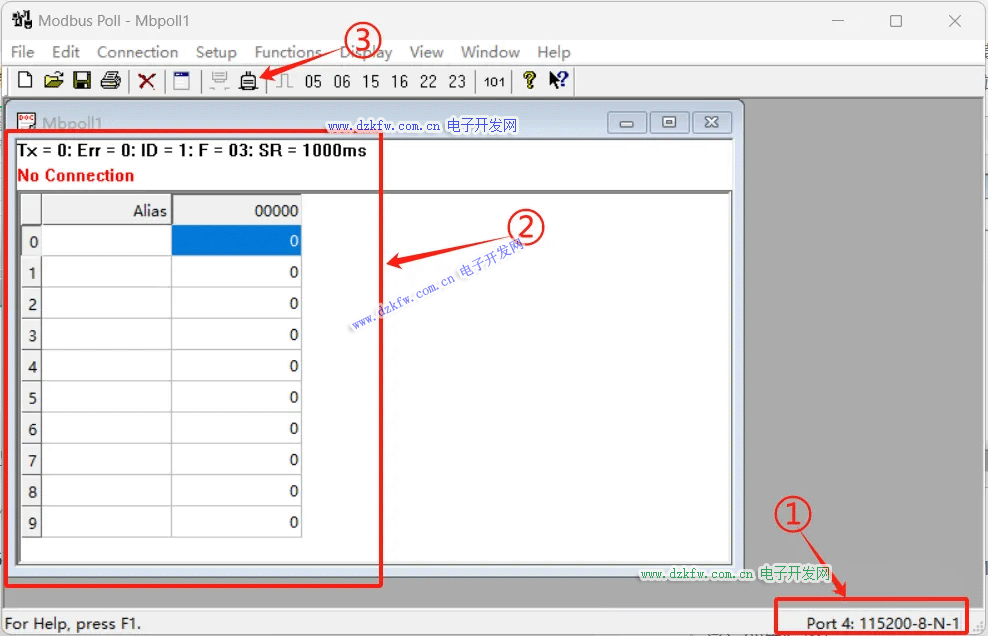Image resolution: width=988 pixels, height=636 pixels.
Task: Select function 06 write single register
Action: click(342, 81)
